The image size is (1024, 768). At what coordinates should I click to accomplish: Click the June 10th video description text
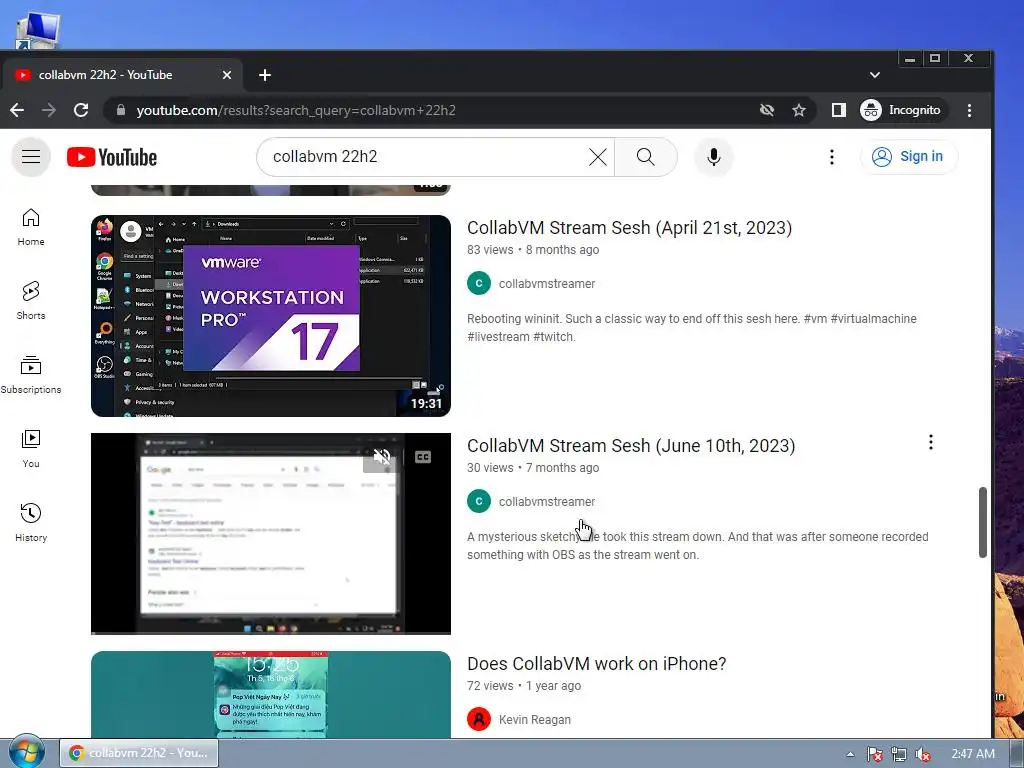697,546
